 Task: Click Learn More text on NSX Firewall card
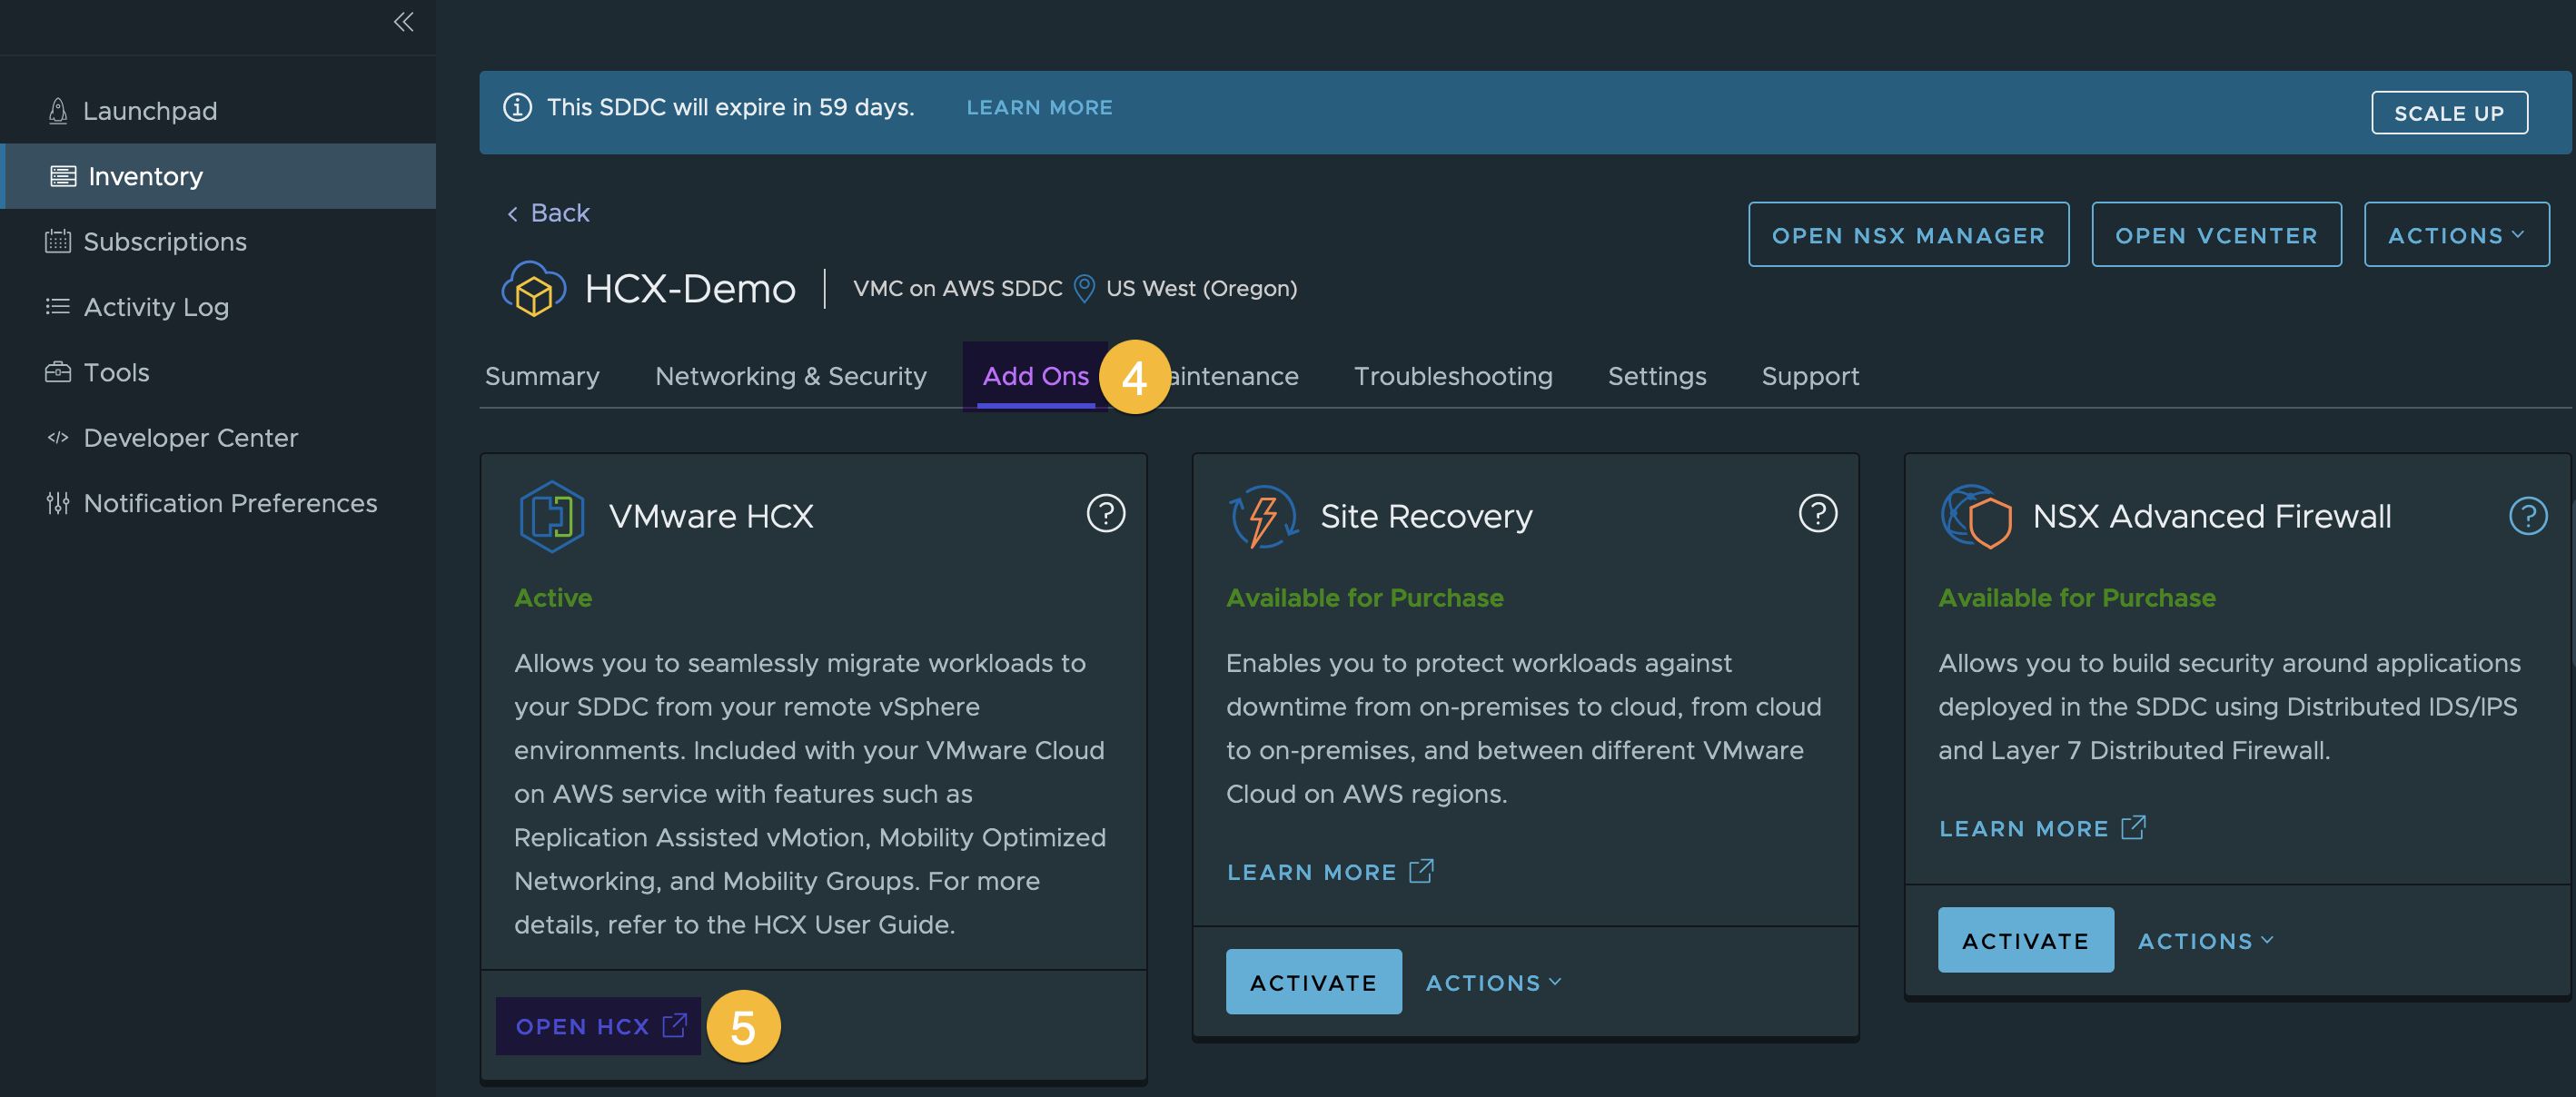pos(2023,829)
